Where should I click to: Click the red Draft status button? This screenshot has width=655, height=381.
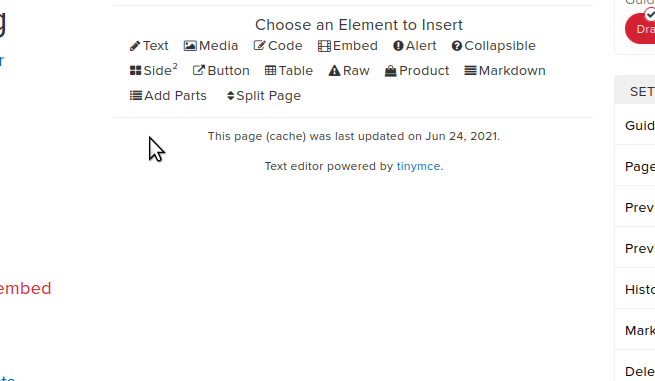[640, 28]
